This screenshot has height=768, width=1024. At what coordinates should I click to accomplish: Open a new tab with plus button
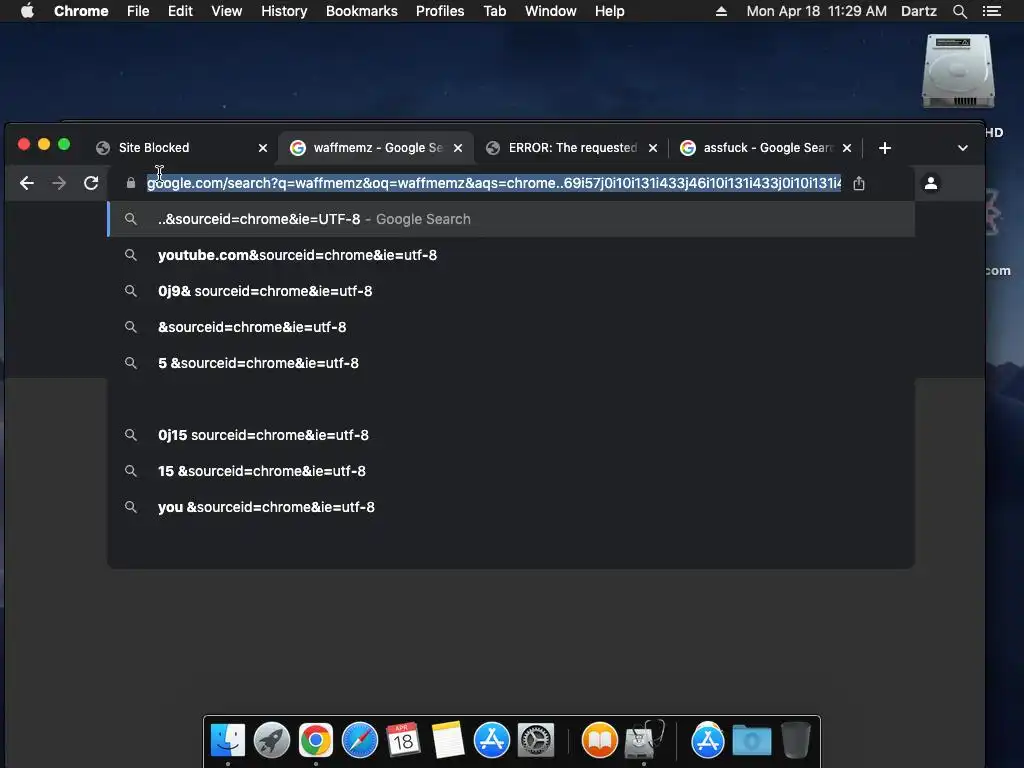pyautogui.click(x=885, y=148)
